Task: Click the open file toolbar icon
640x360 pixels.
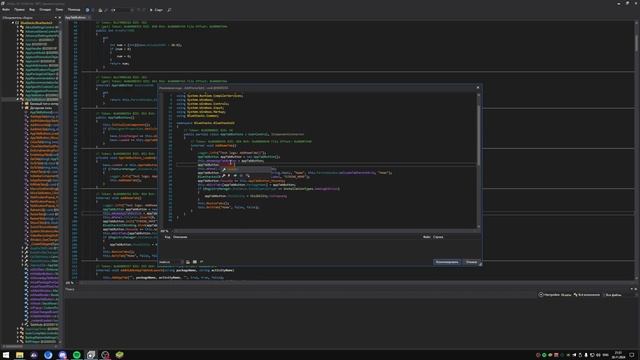Action: click(100, 10)
